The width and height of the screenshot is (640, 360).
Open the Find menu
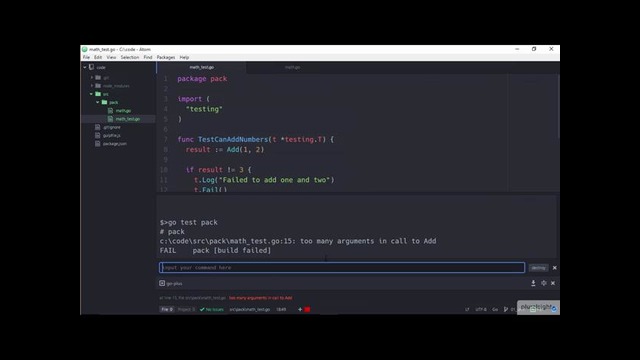(148, 58)
